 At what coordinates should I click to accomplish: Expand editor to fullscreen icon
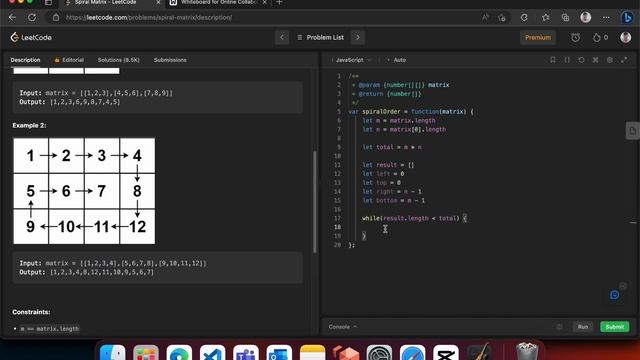(x=624, y=60)
